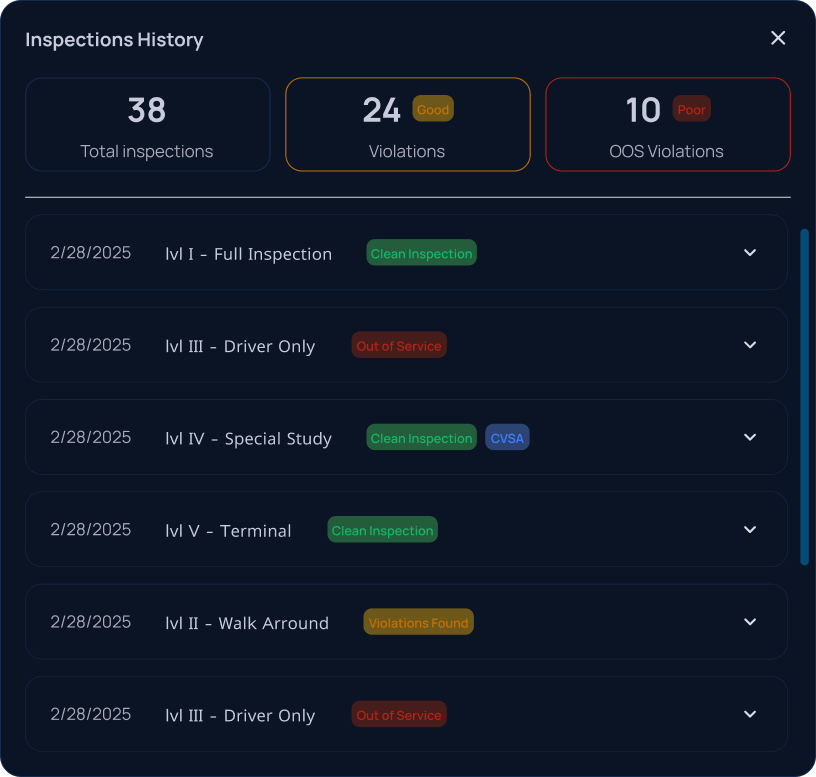Click the Out of Service badge on bottom row
The image size is (816, 777).
(399, 715)
